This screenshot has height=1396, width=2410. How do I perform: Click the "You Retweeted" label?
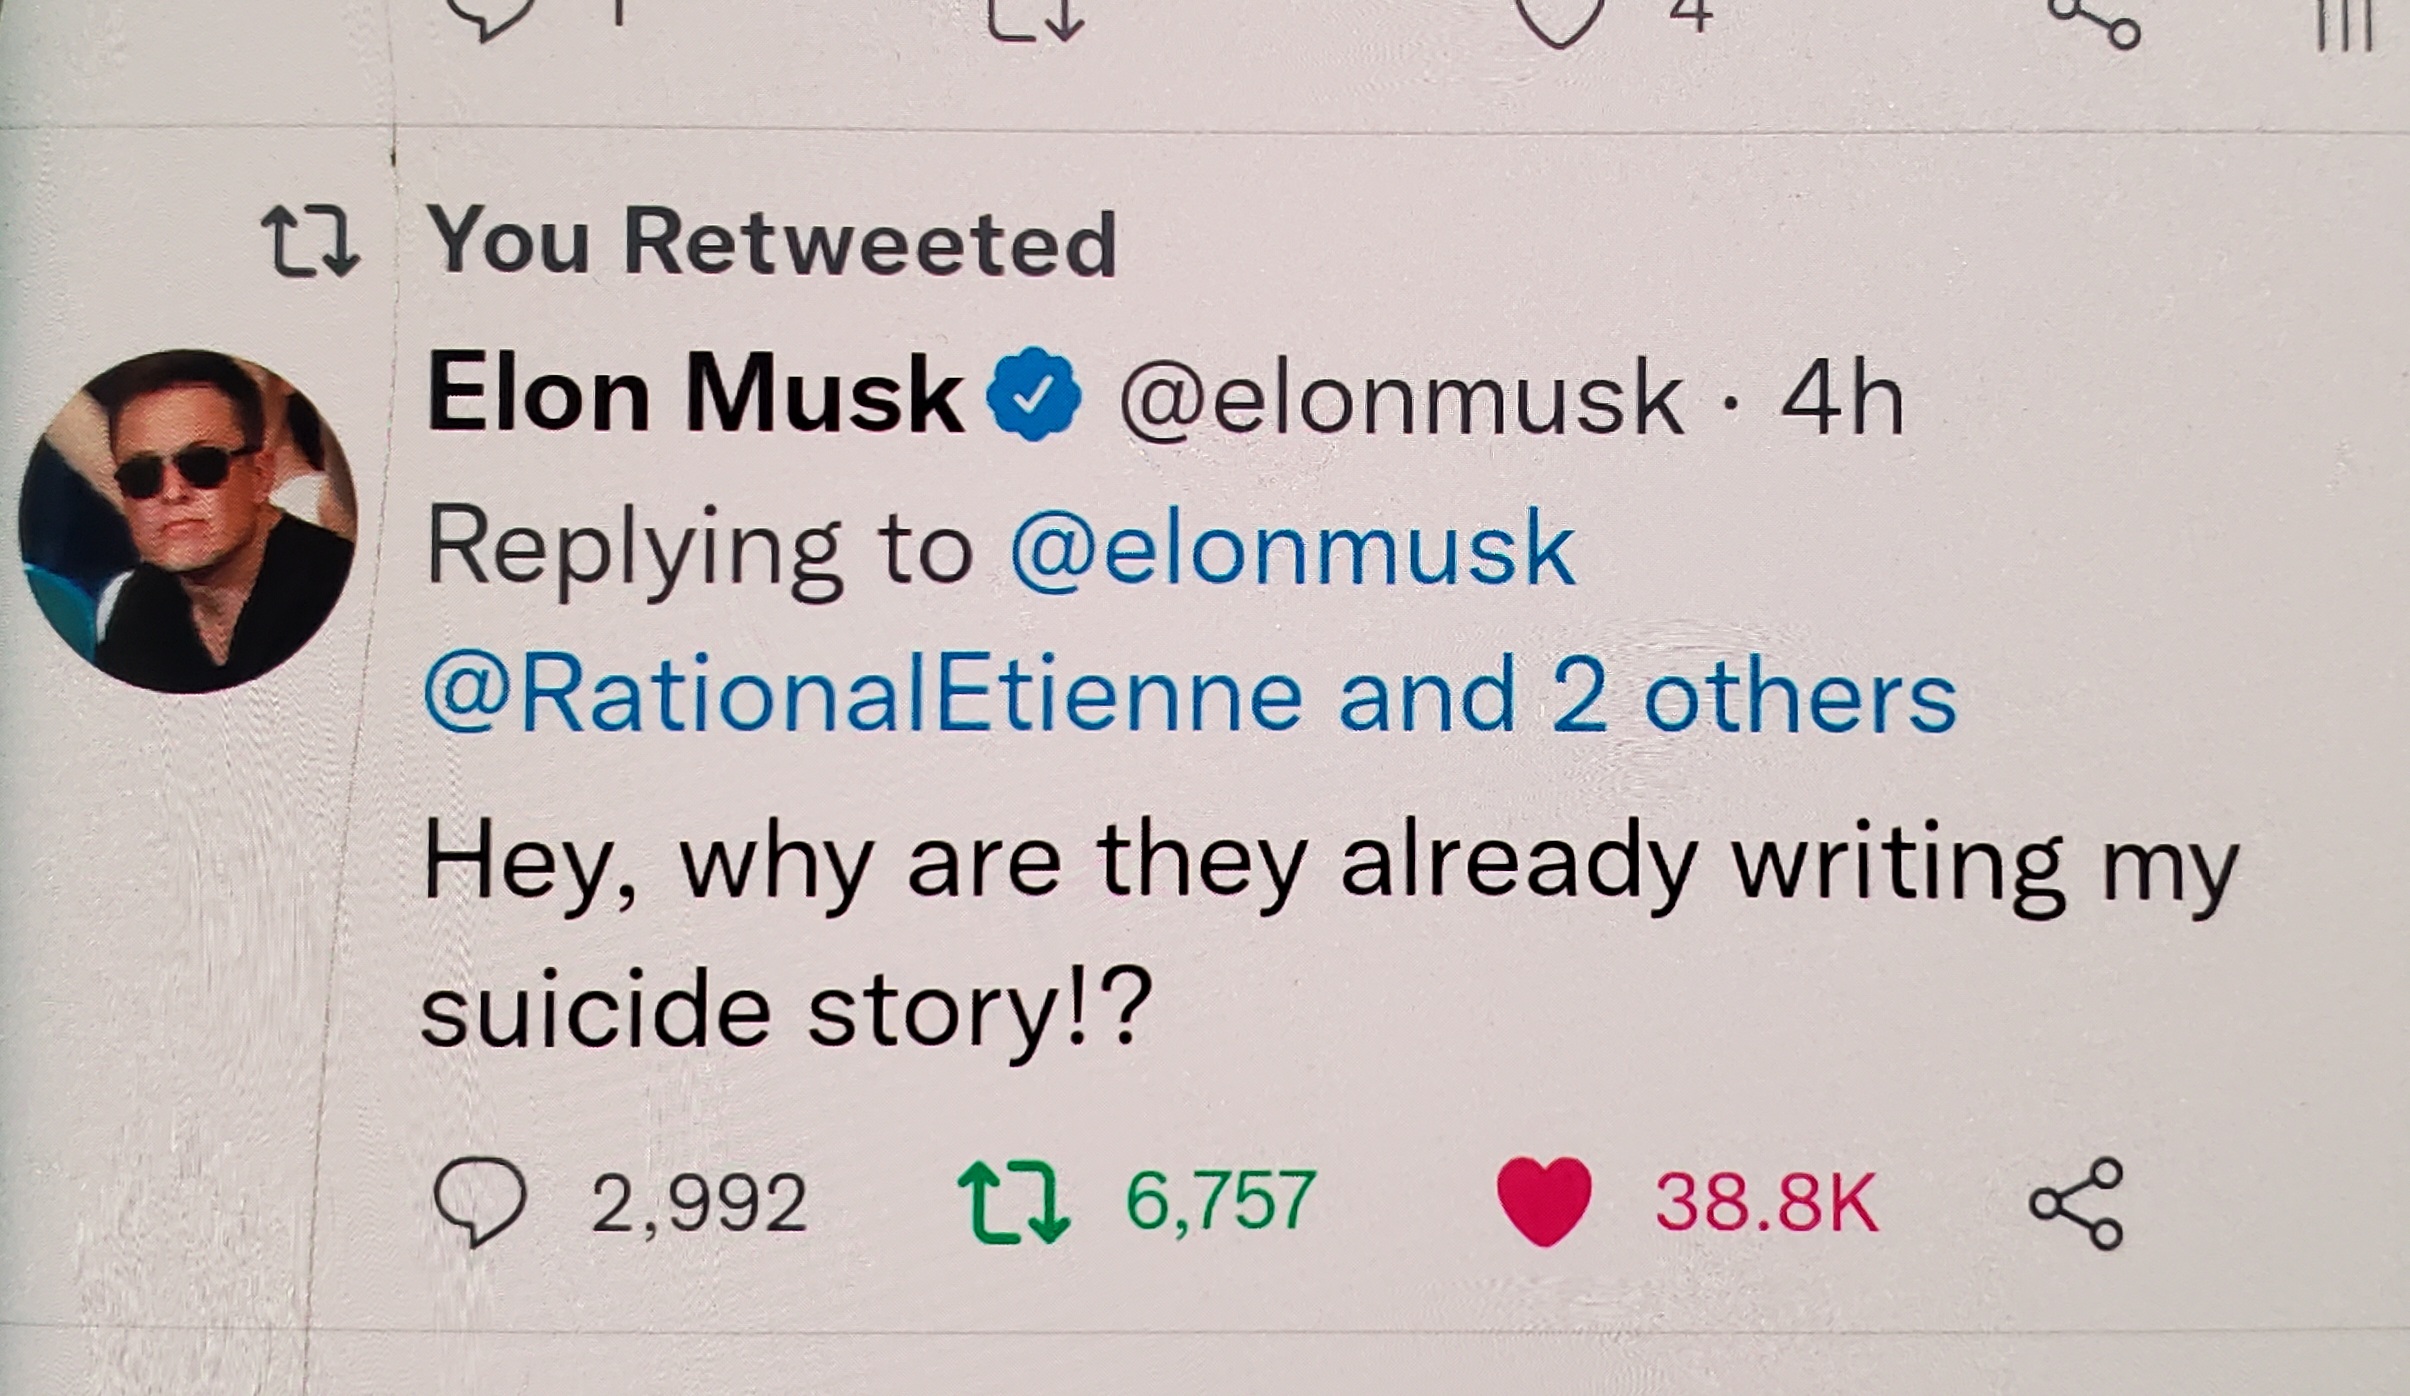[x=771, y=243]
